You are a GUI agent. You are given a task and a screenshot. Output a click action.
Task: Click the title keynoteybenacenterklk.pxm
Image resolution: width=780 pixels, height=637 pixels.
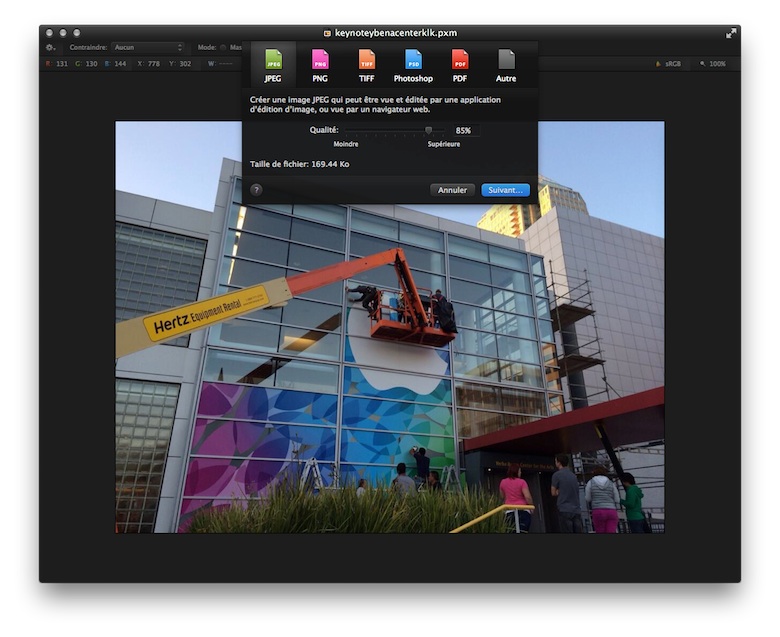(x=396, y=33)
